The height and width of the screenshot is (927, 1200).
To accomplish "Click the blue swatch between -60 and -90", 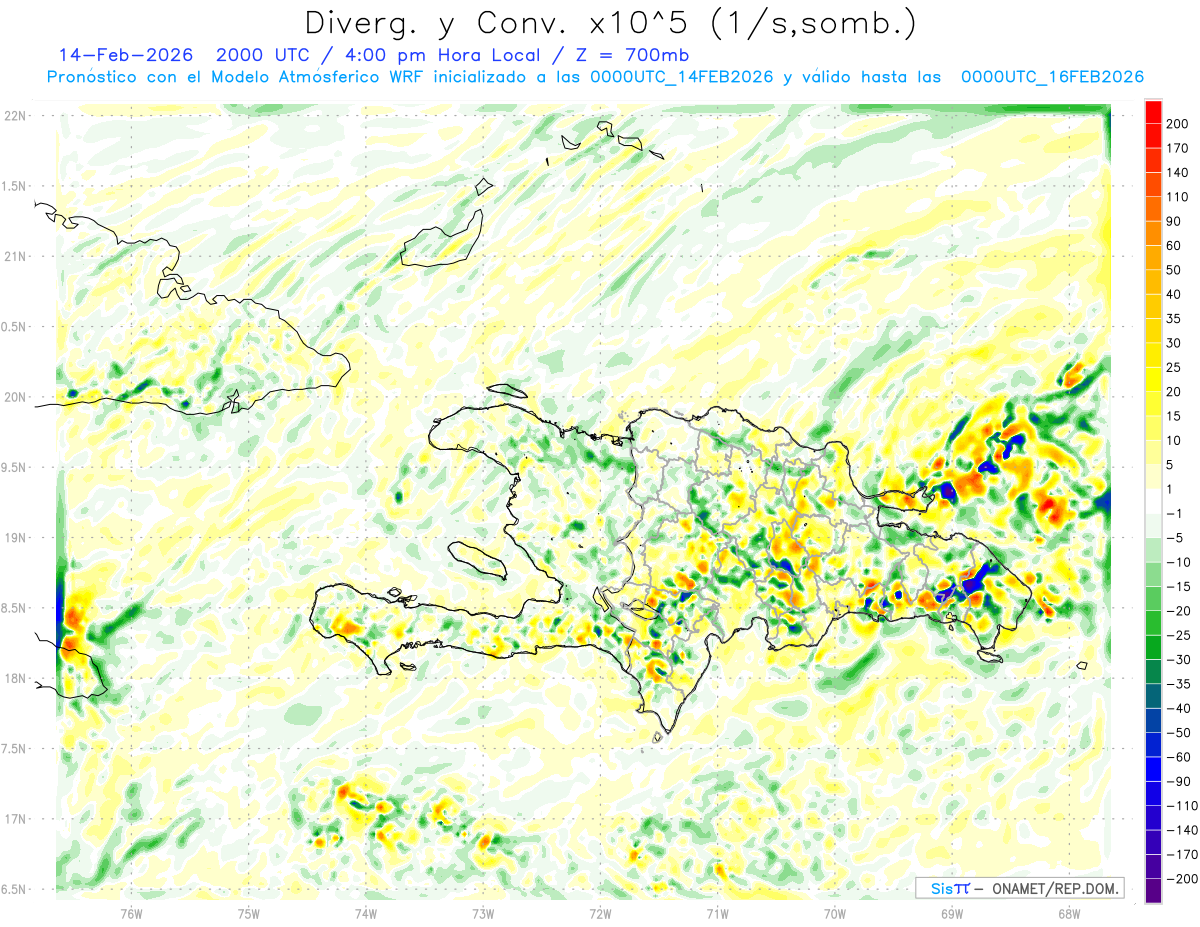I will tap(1153, 770).
